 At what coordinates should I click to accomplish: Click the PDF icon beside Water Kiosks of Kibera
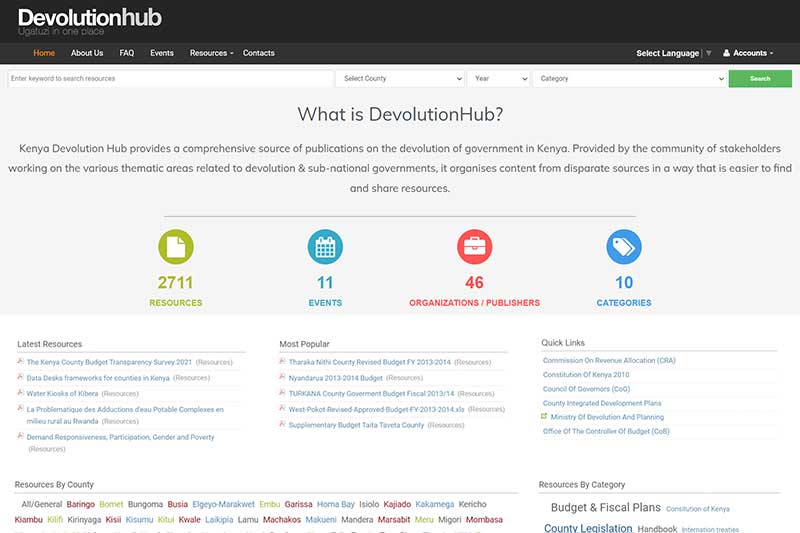point(20,393)
